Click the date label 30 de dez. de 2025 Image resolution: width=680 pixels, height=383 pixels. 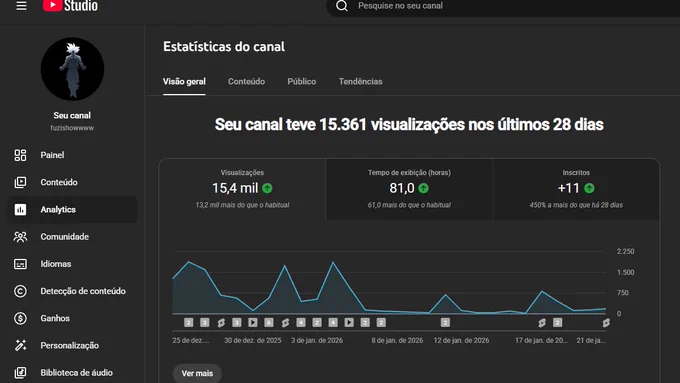pyautogui.click(x=253, y=340)
